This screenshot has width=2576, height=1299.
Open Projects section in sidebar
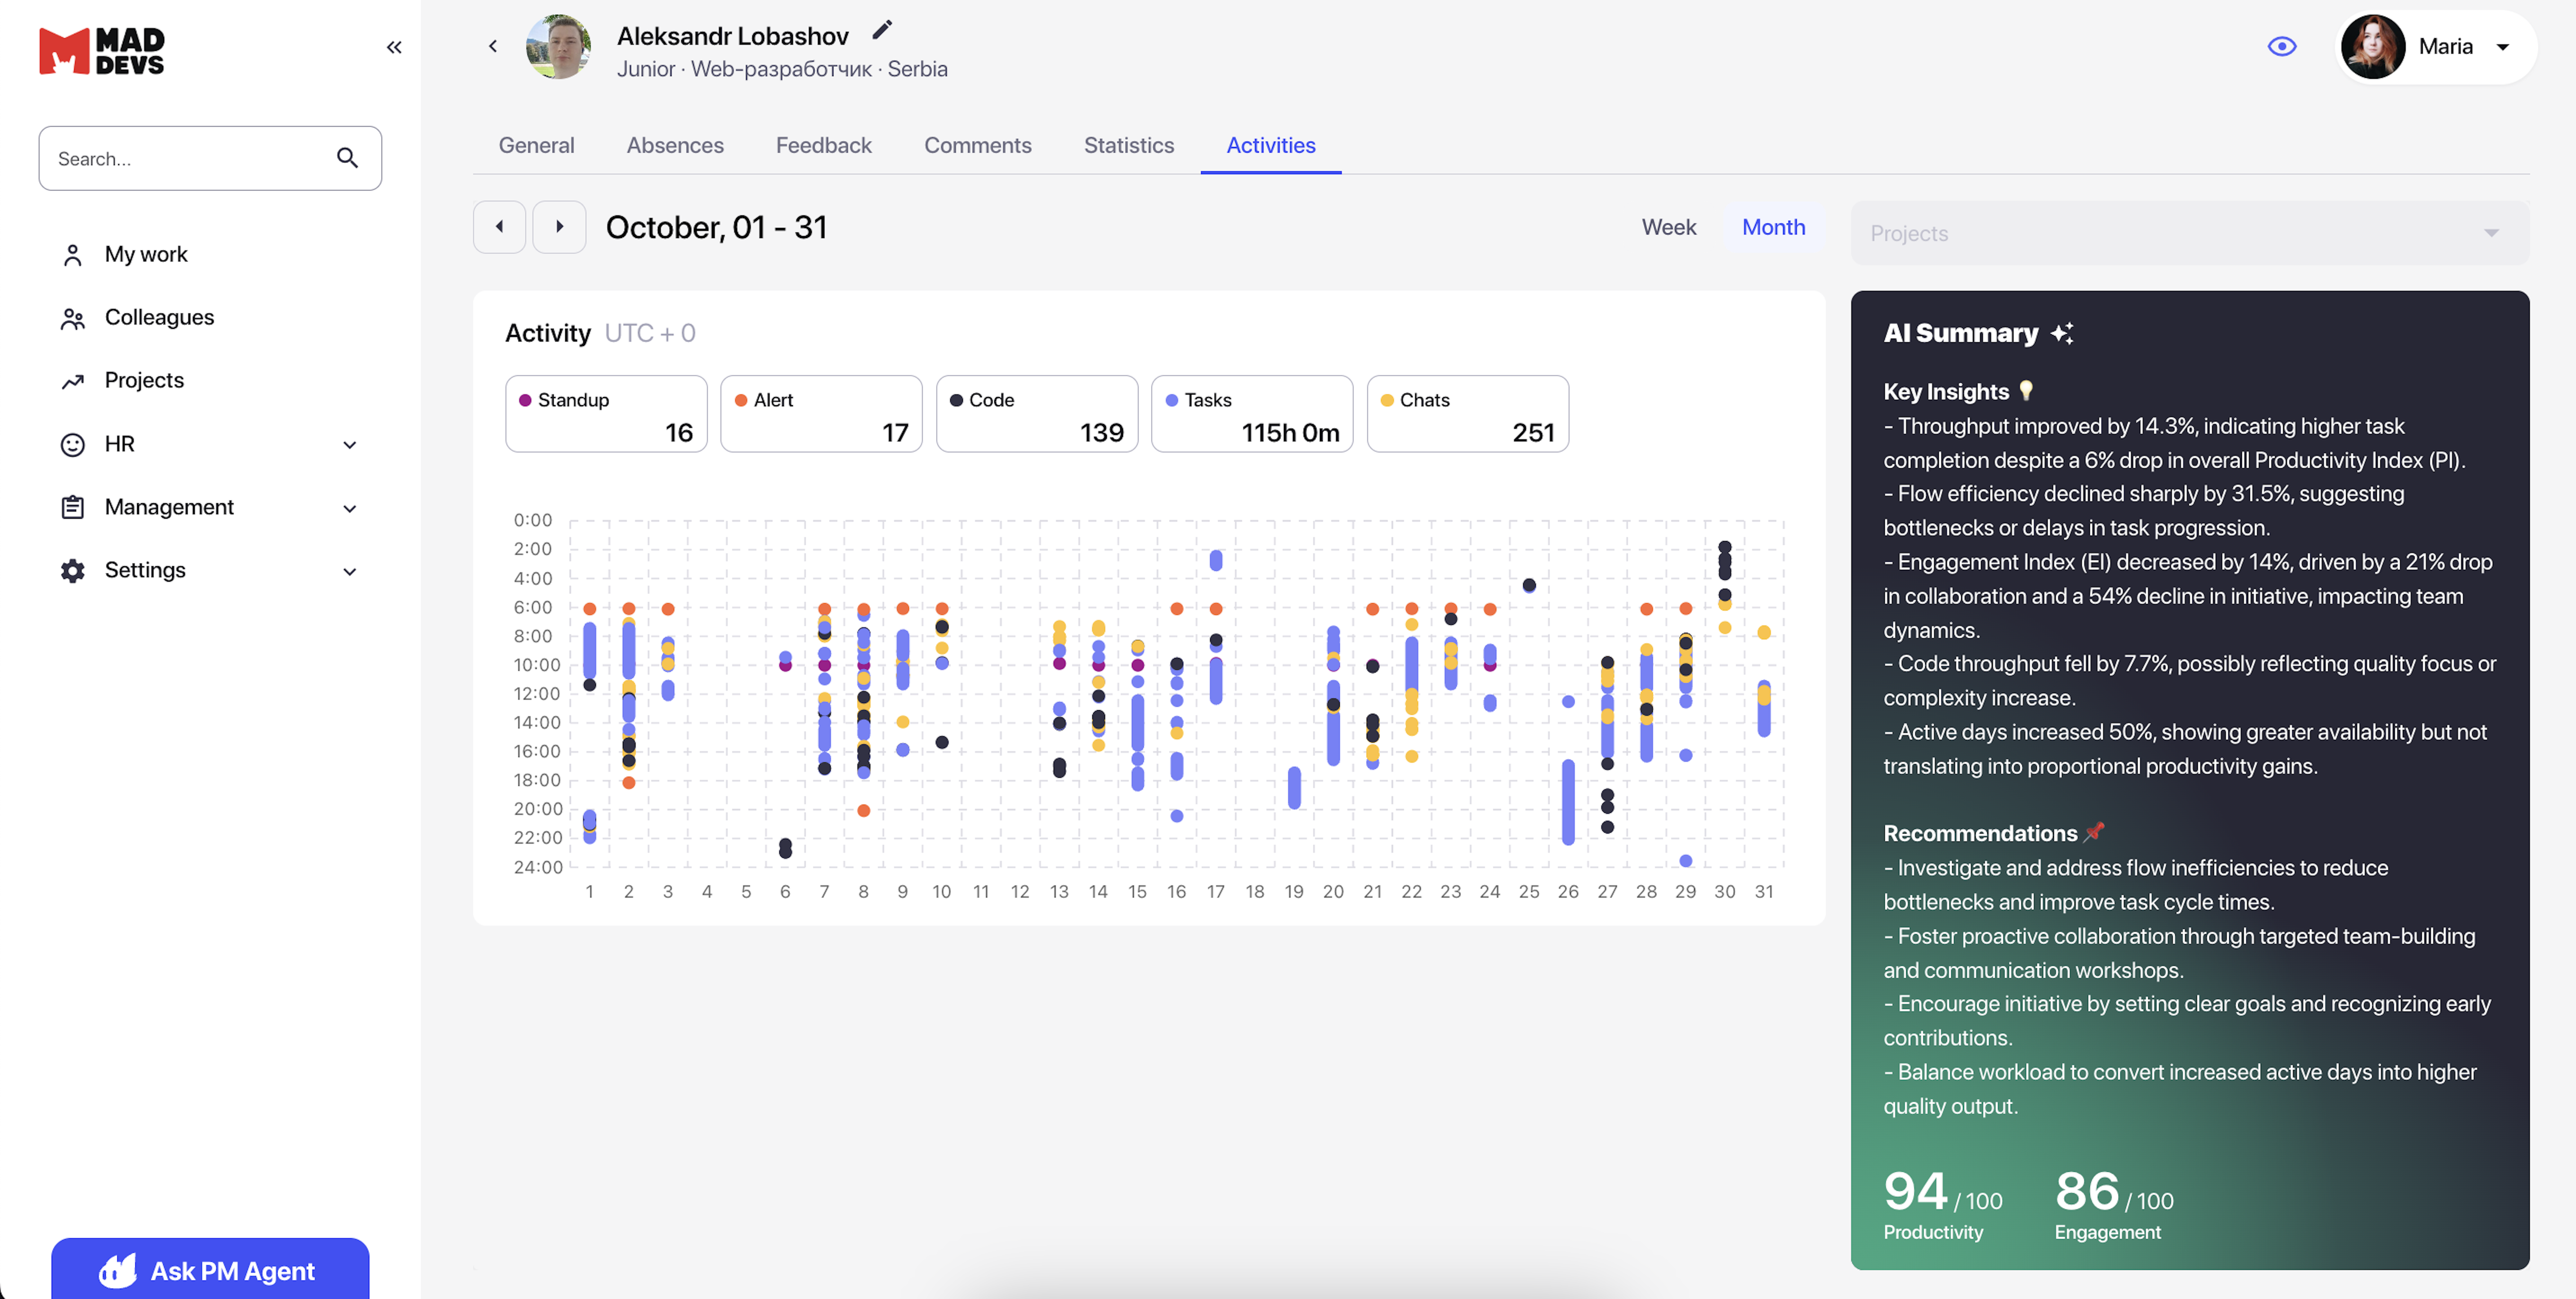[144, 380]
